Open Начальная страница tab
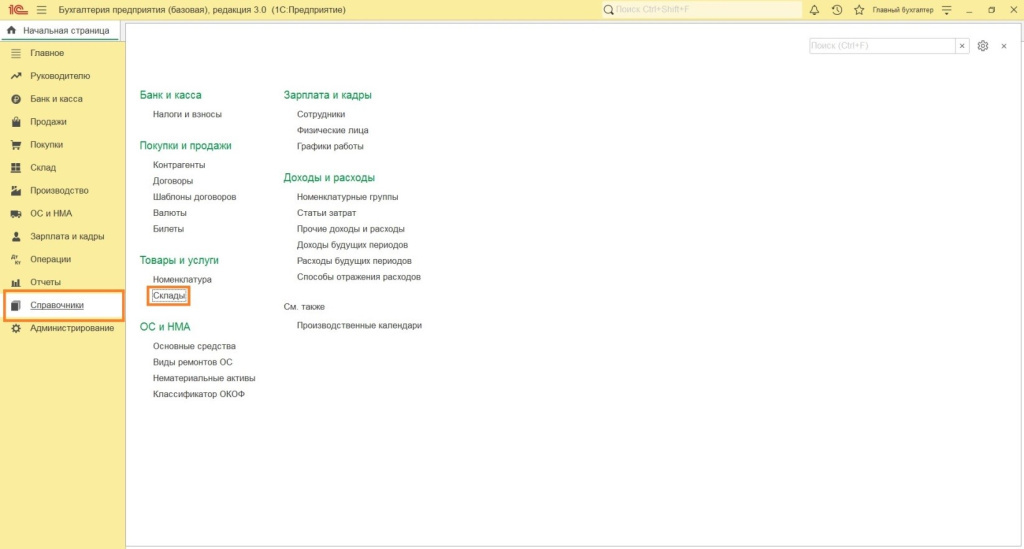Screen dimensions: 1024x549 click(x=59, y=30)
